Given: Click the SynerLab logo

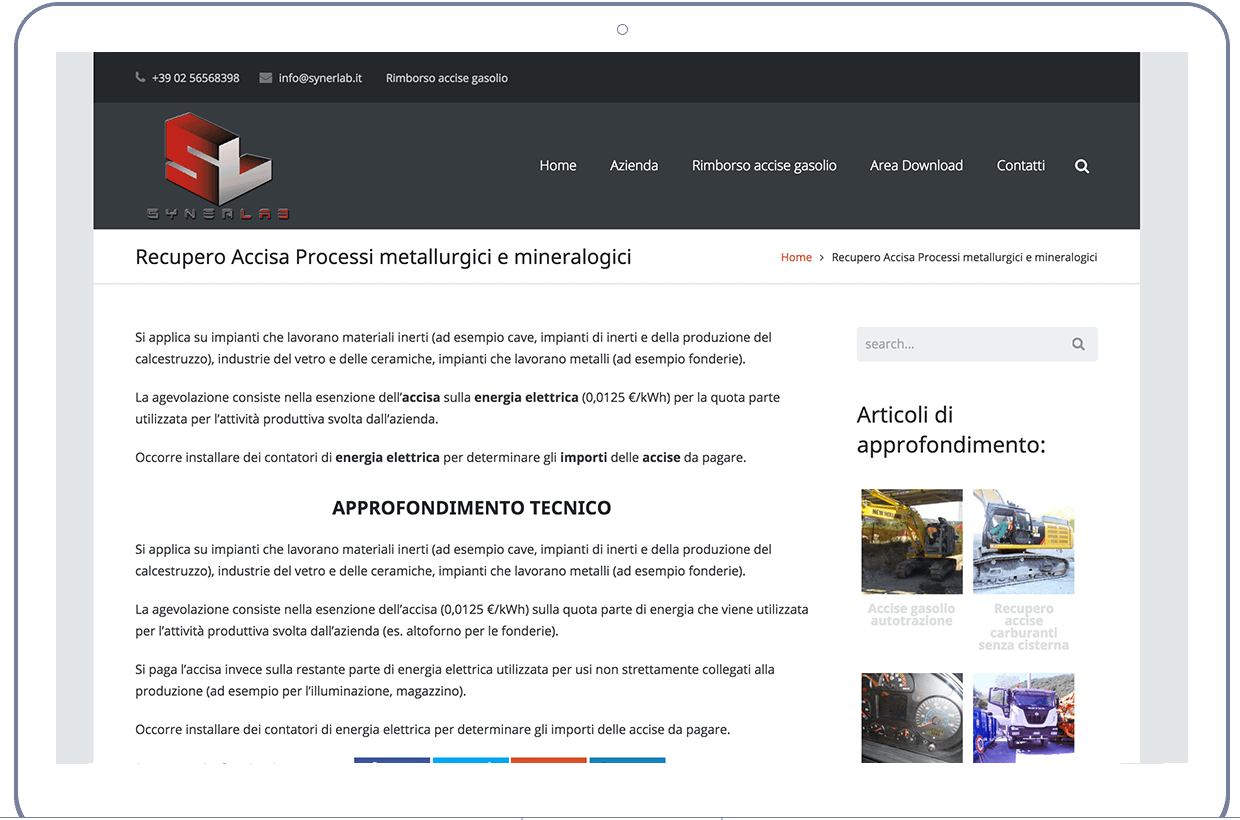Looking at the screenshot, I should pyautogui.click(x=217, y=166).
